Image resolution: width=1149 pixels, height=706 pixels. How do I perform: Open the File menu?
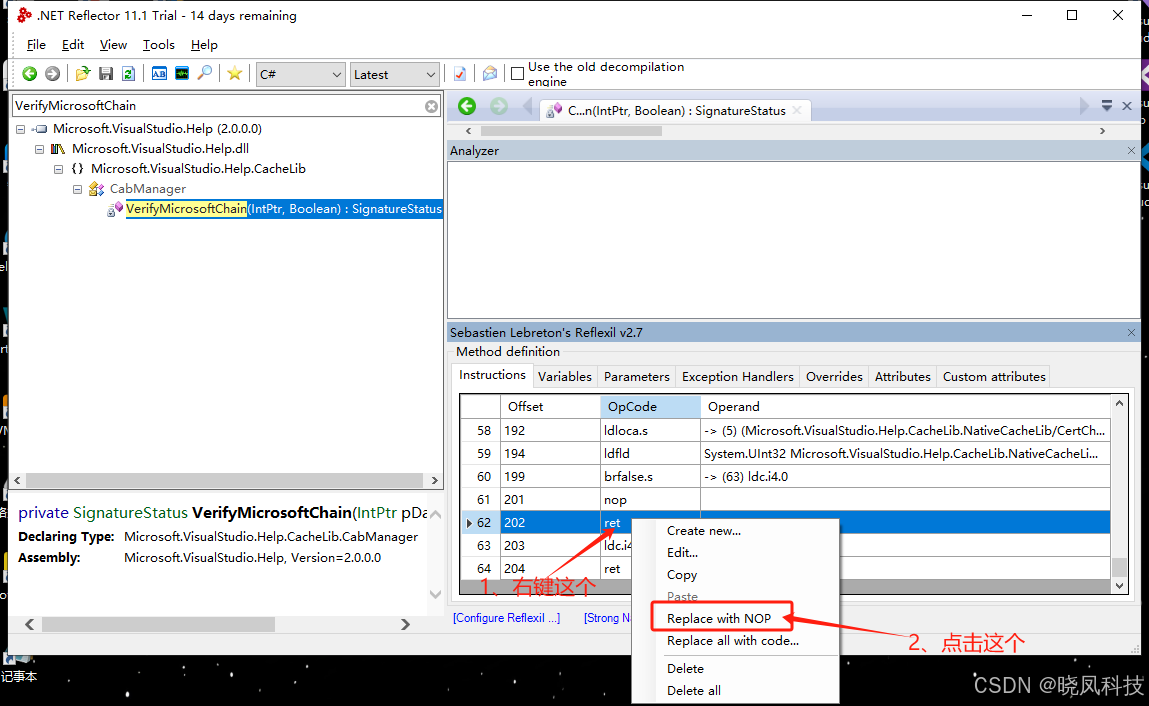click(x=36, y=45)
